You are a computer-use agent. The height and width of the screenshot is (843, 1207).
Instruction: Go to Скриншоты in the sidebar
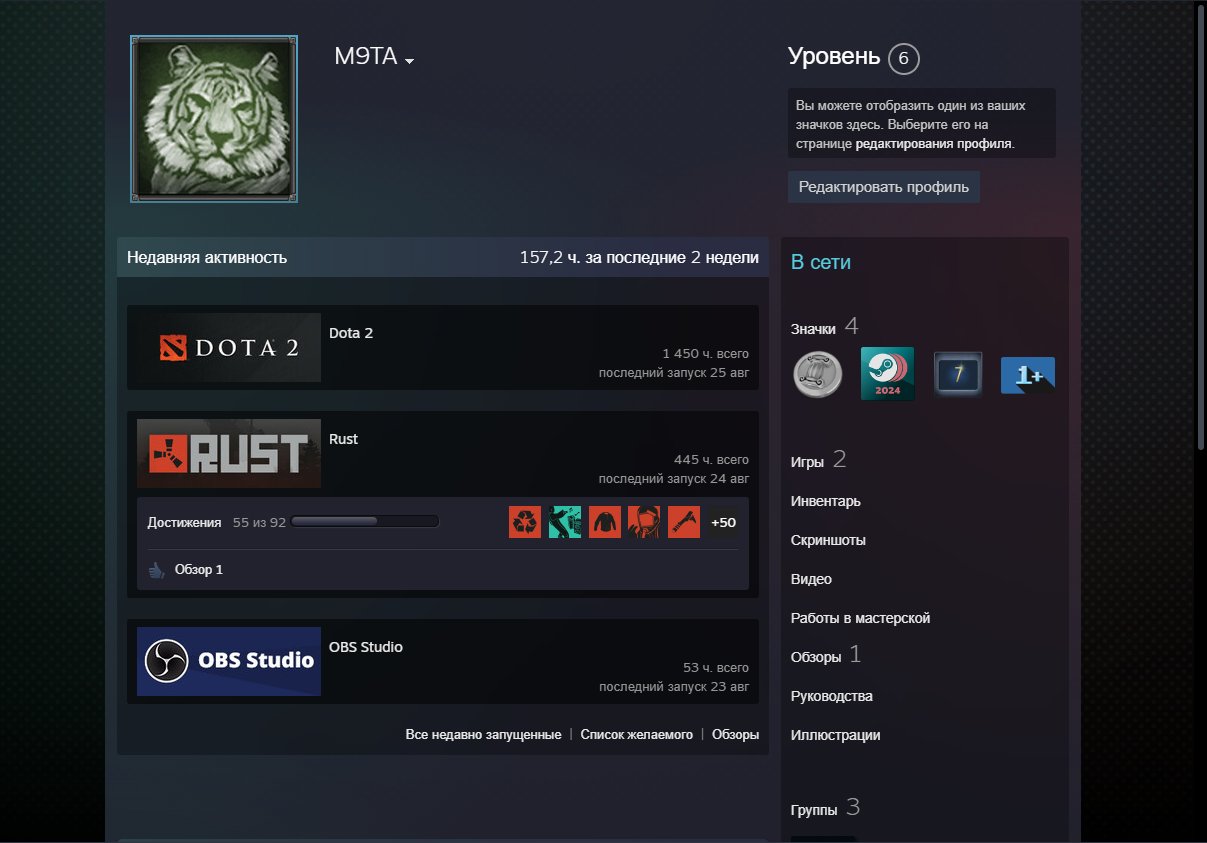tap(828, 540)
